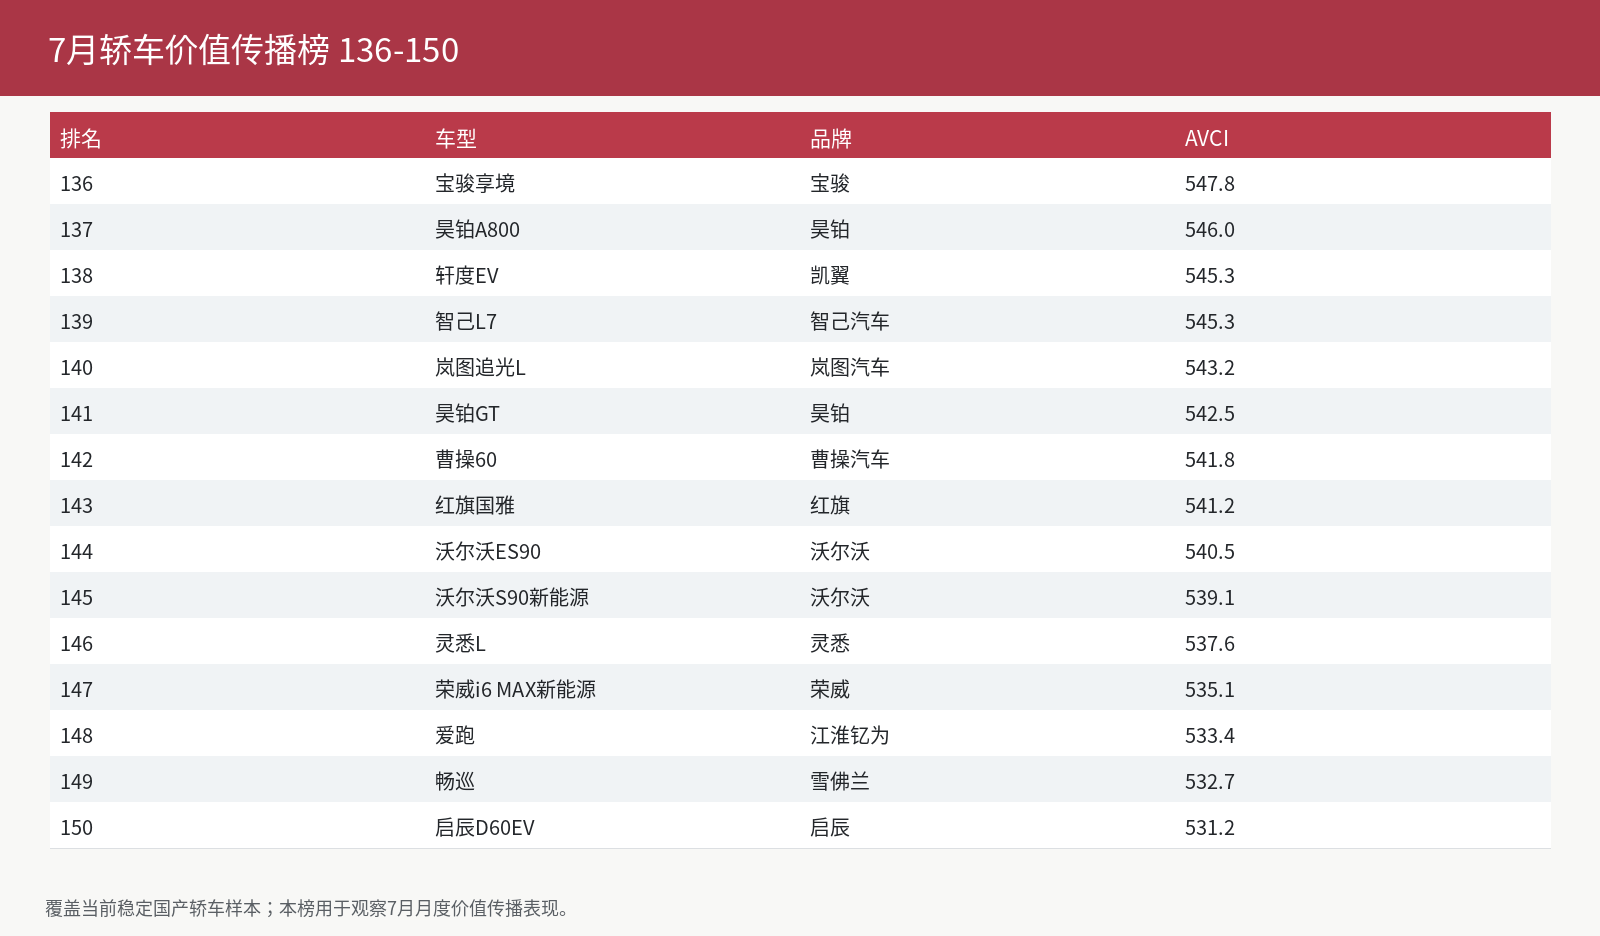Select model name 智己L7
This screenshot has width=1600, height=936.
point(466,322)
